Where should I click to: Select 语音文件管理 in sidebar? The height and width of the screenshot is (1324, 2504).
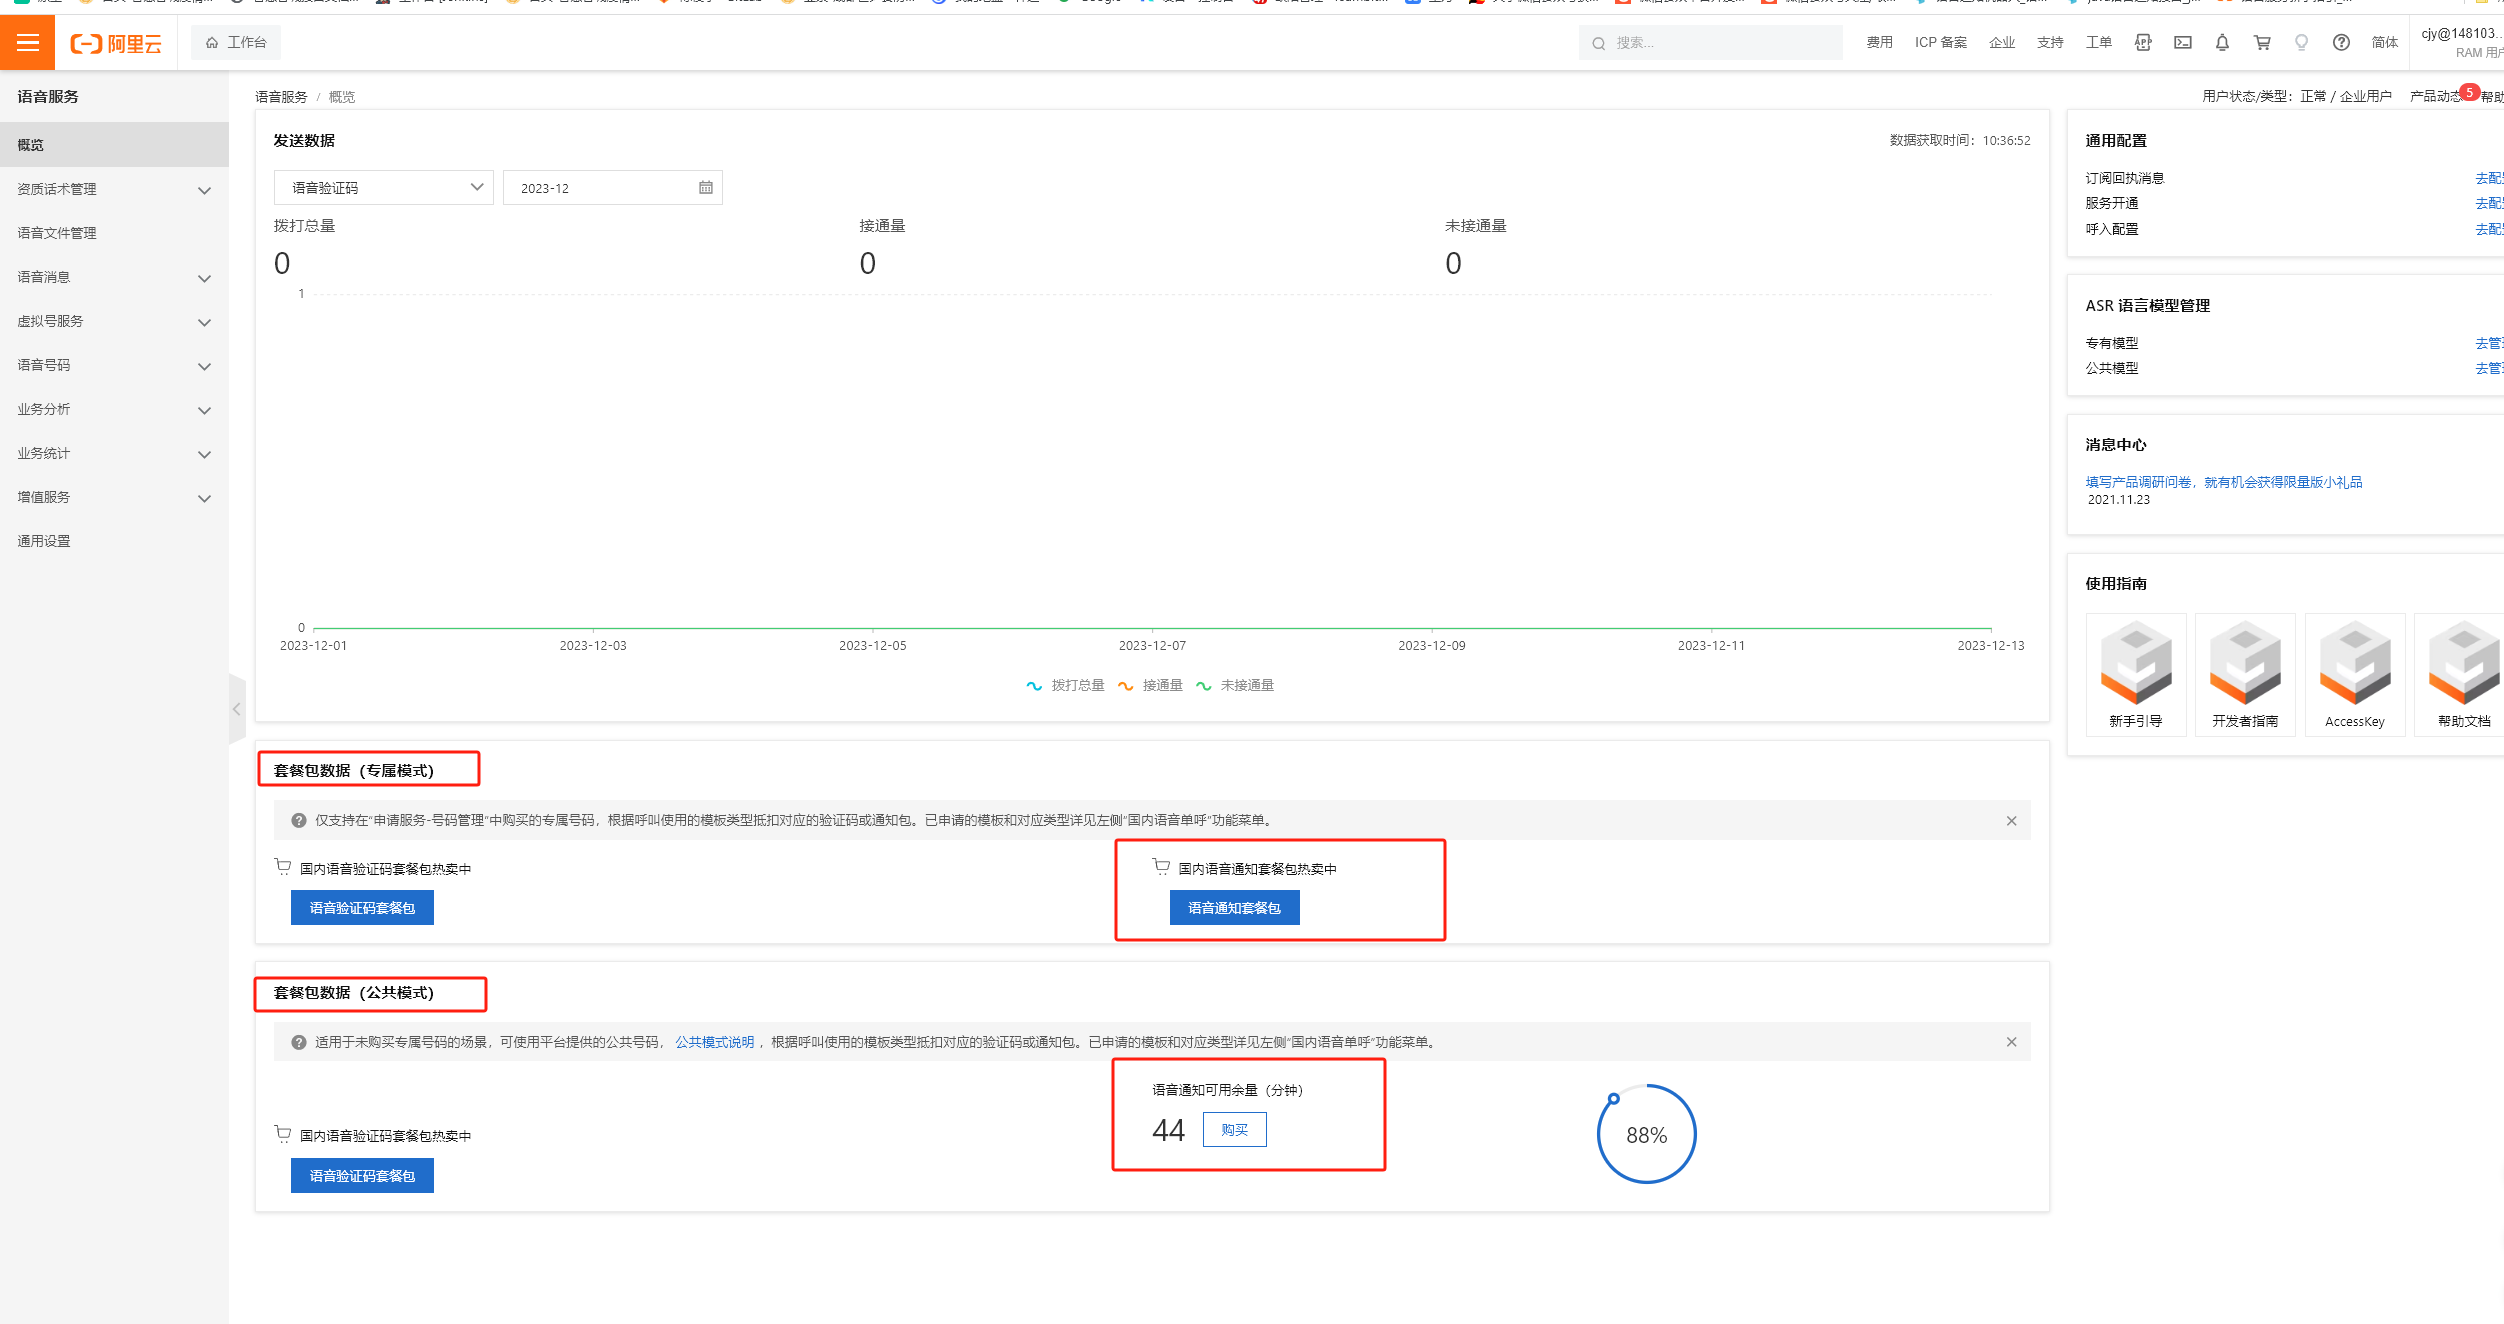(x=57, y=233)
